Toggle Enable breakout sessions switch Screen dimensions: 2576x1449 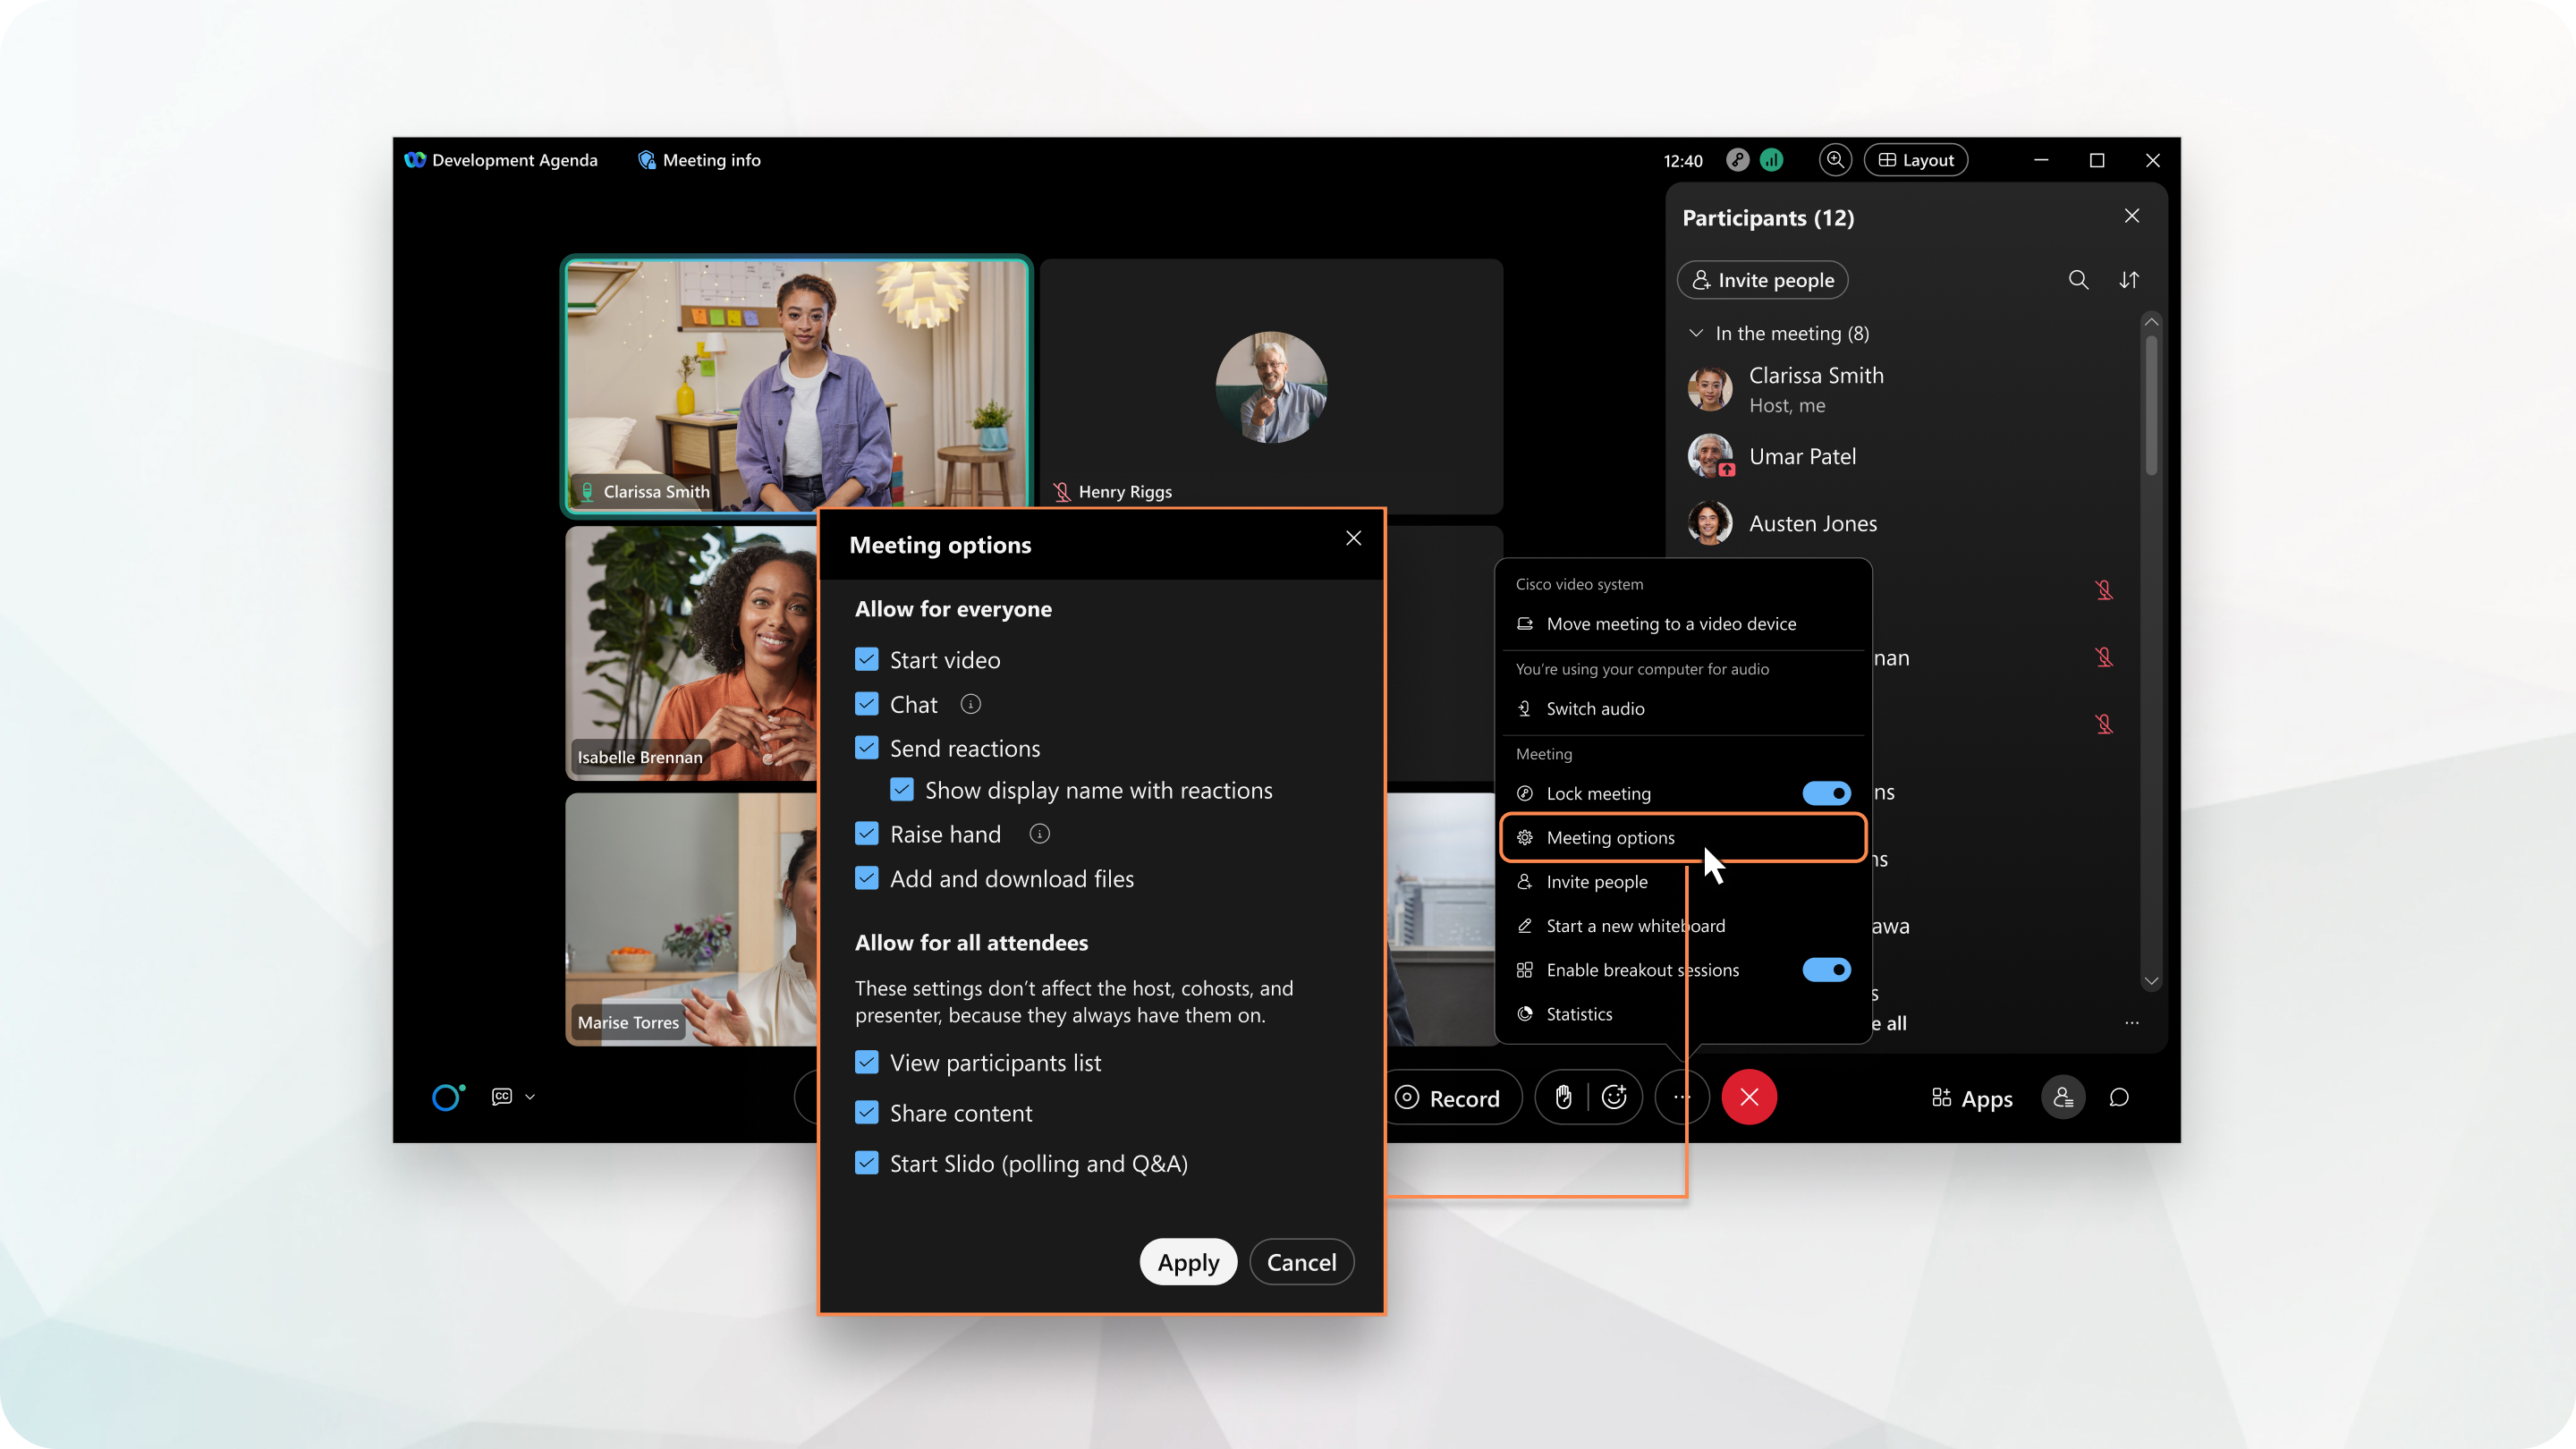[x=1826, y=970]
